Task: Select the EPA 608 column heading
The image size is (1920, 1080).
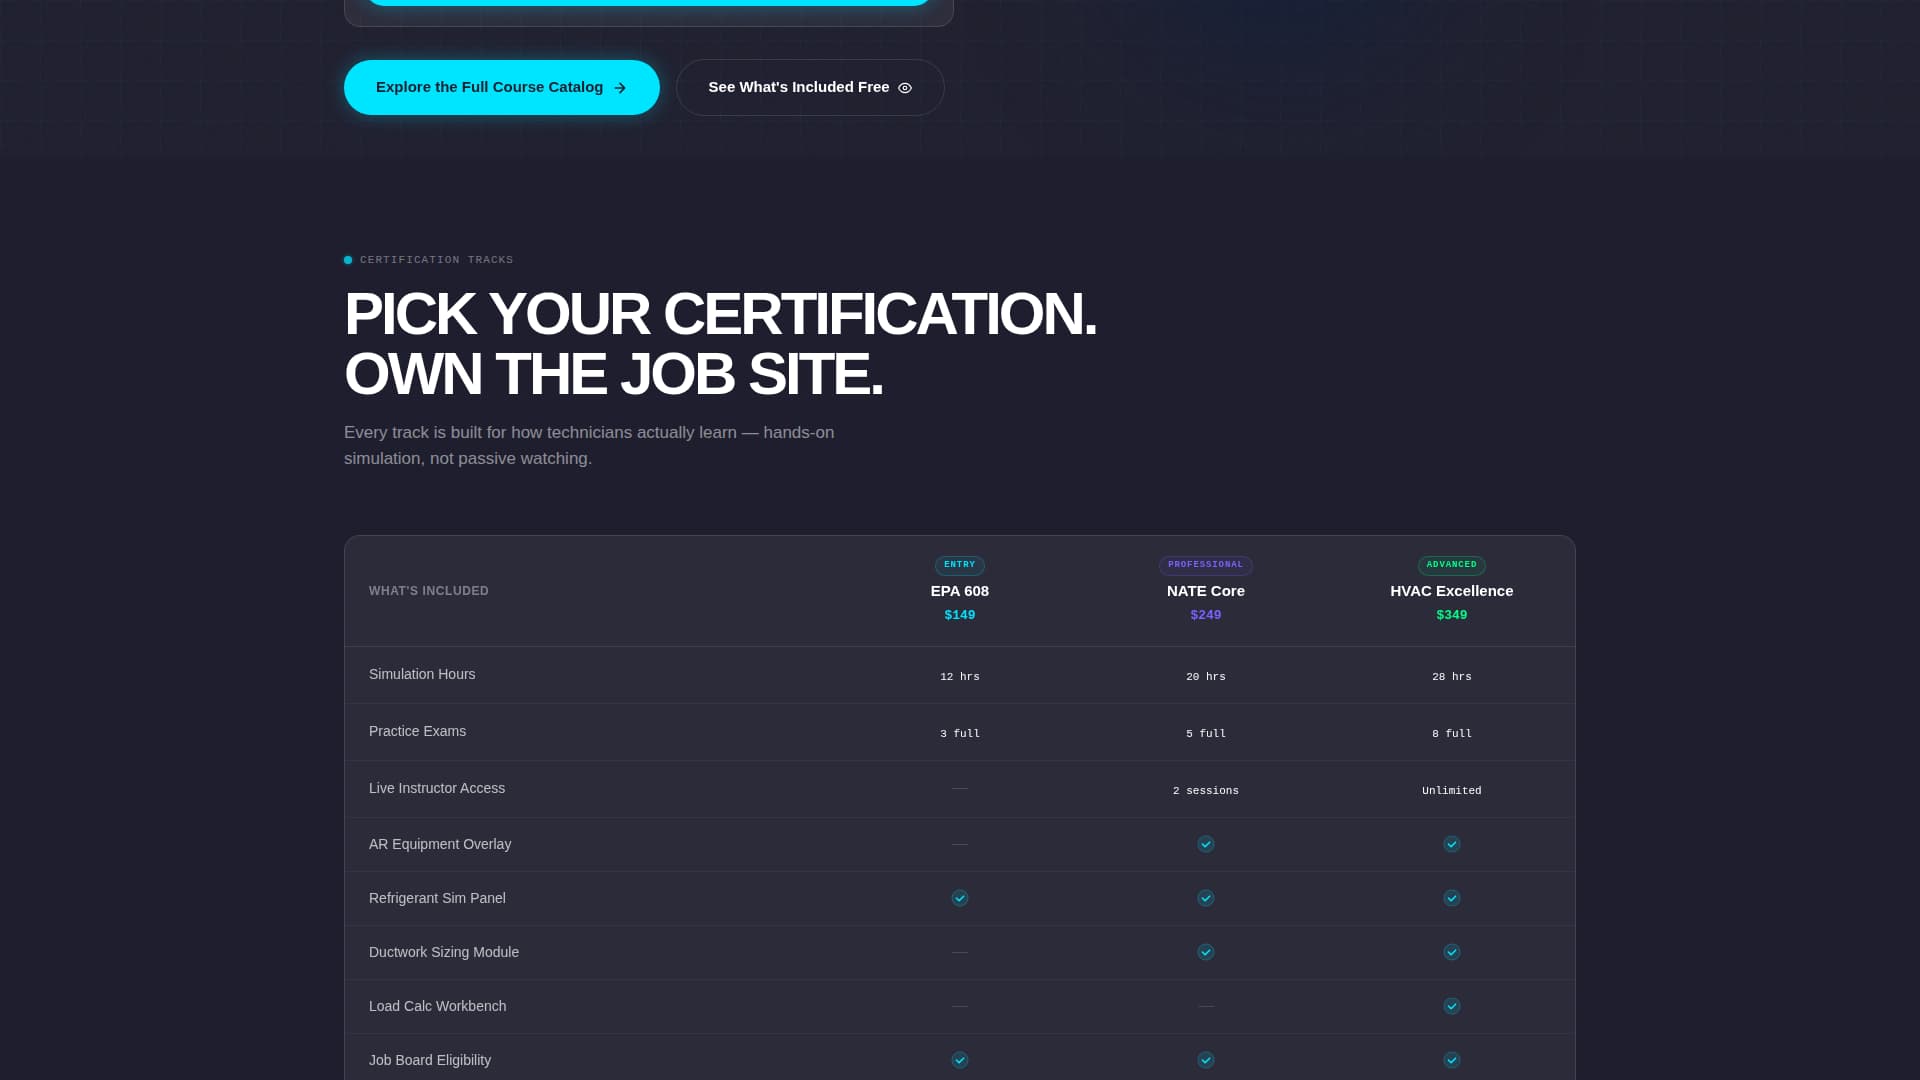Action: point(959,591)
